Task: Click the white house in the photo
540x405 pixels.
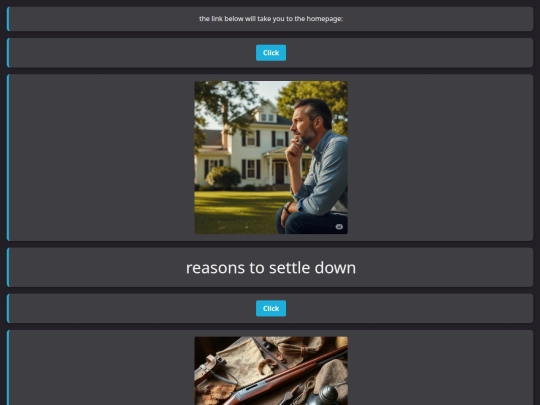Action: click(x=250, y=148)
